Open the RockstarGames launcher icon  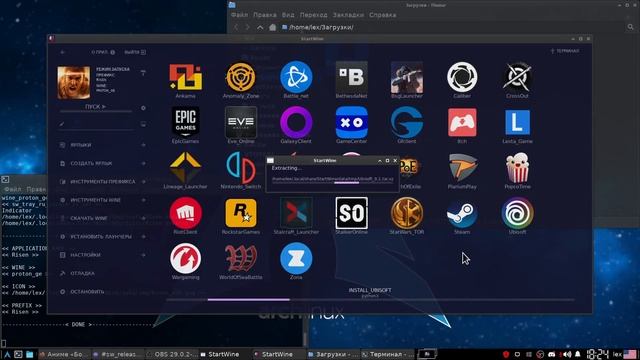pos(240,213)
